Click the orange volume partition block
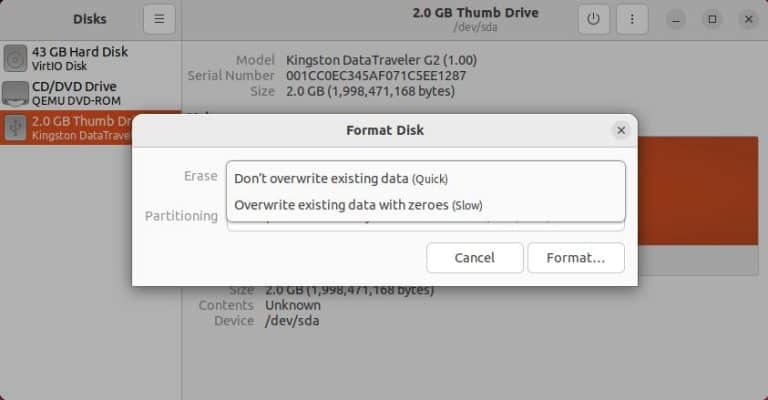The width and height of the screenshot is (768, 400). pyautogui.click(x=698, y=191)
